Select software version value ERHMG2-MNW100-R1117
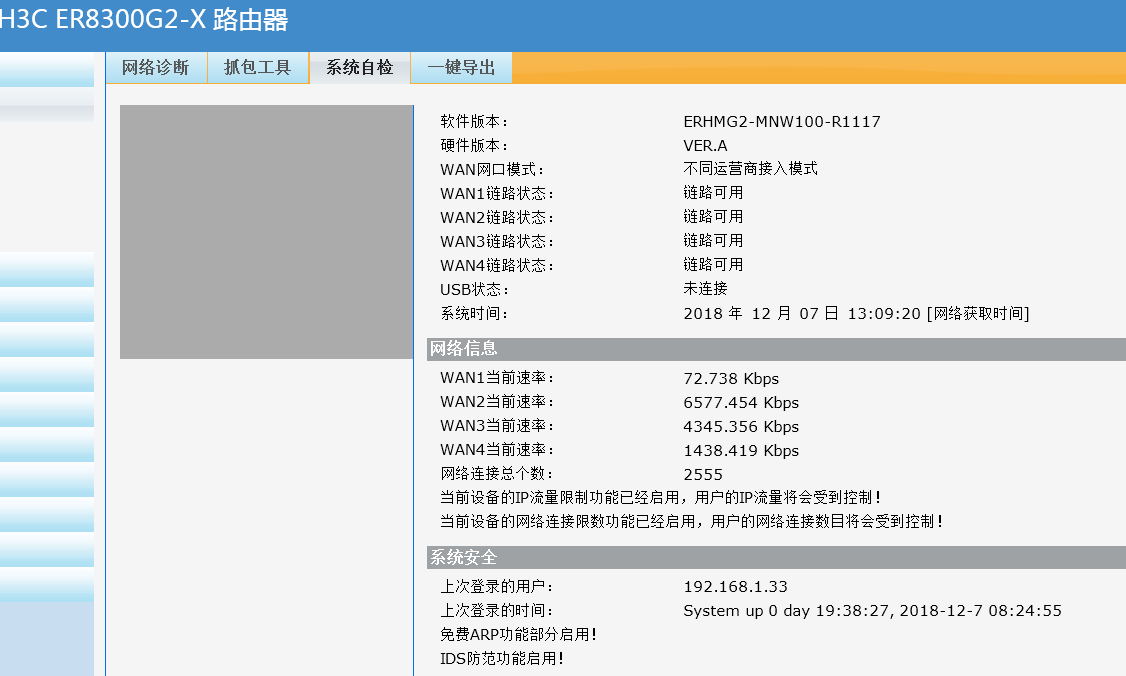 pos(782,121)
